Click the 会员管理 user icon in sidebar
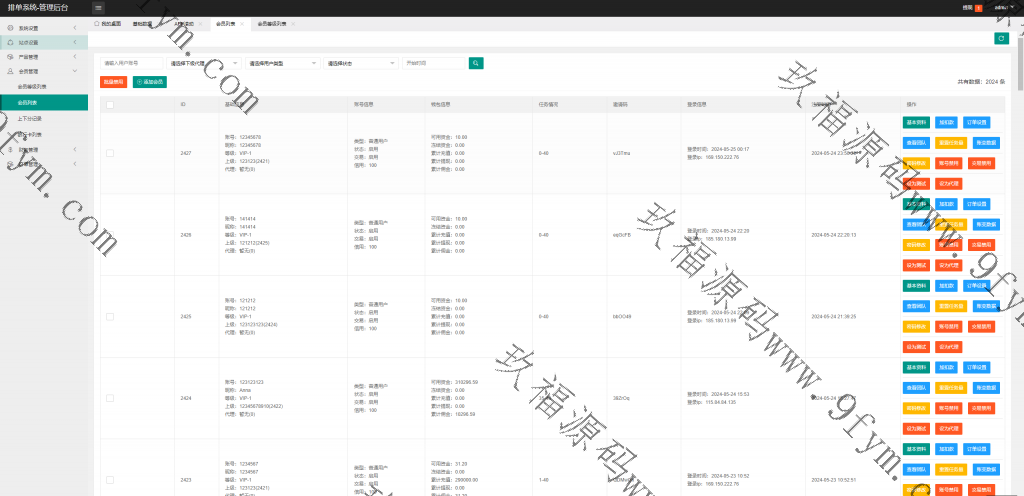Viewport: 1024px width, 496px height. (x=10, y=72)
